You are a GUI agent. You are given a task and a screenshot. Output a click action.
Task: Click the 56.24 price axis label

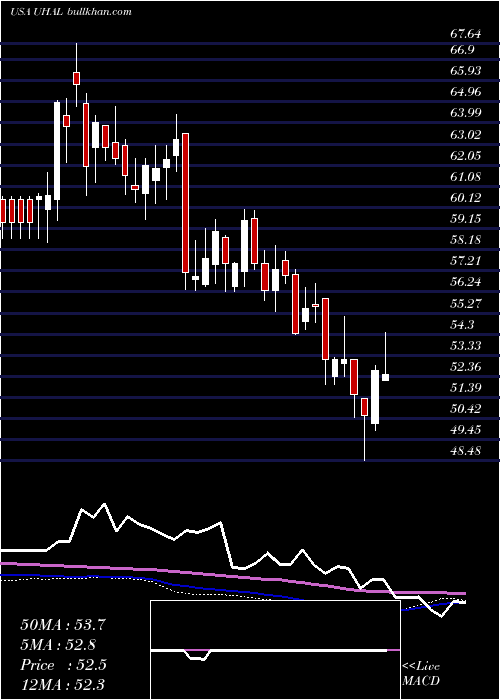[466, 283]
